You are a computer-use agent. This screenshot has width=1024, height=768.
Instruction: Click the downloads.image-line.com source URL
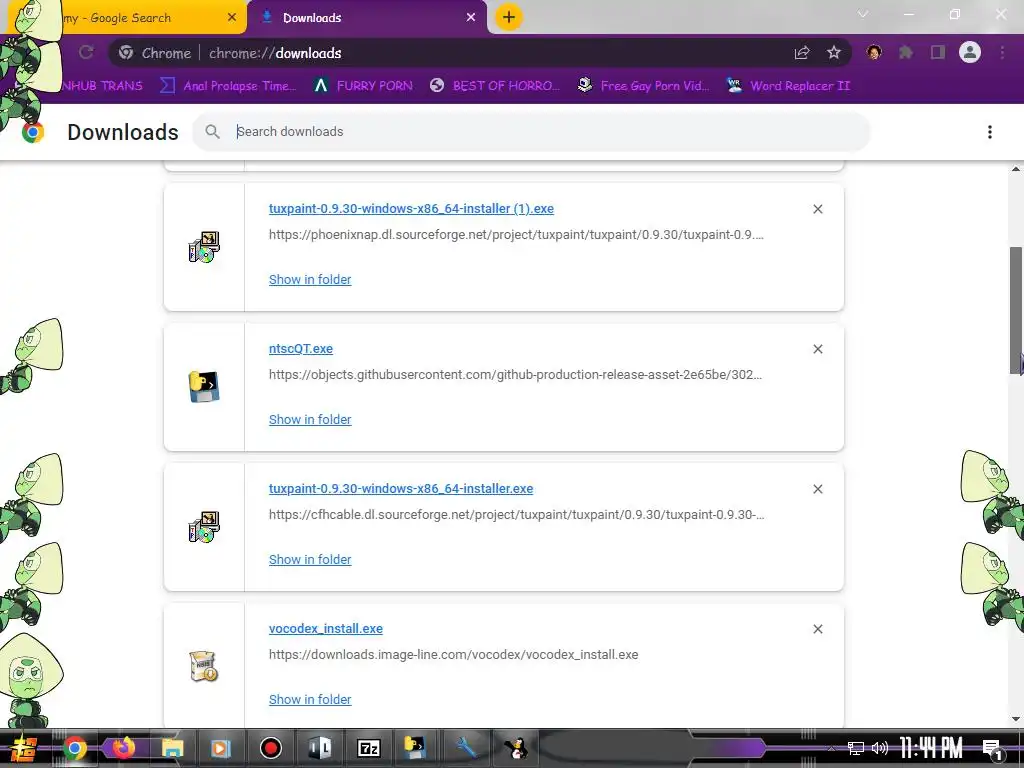[453, 654]
